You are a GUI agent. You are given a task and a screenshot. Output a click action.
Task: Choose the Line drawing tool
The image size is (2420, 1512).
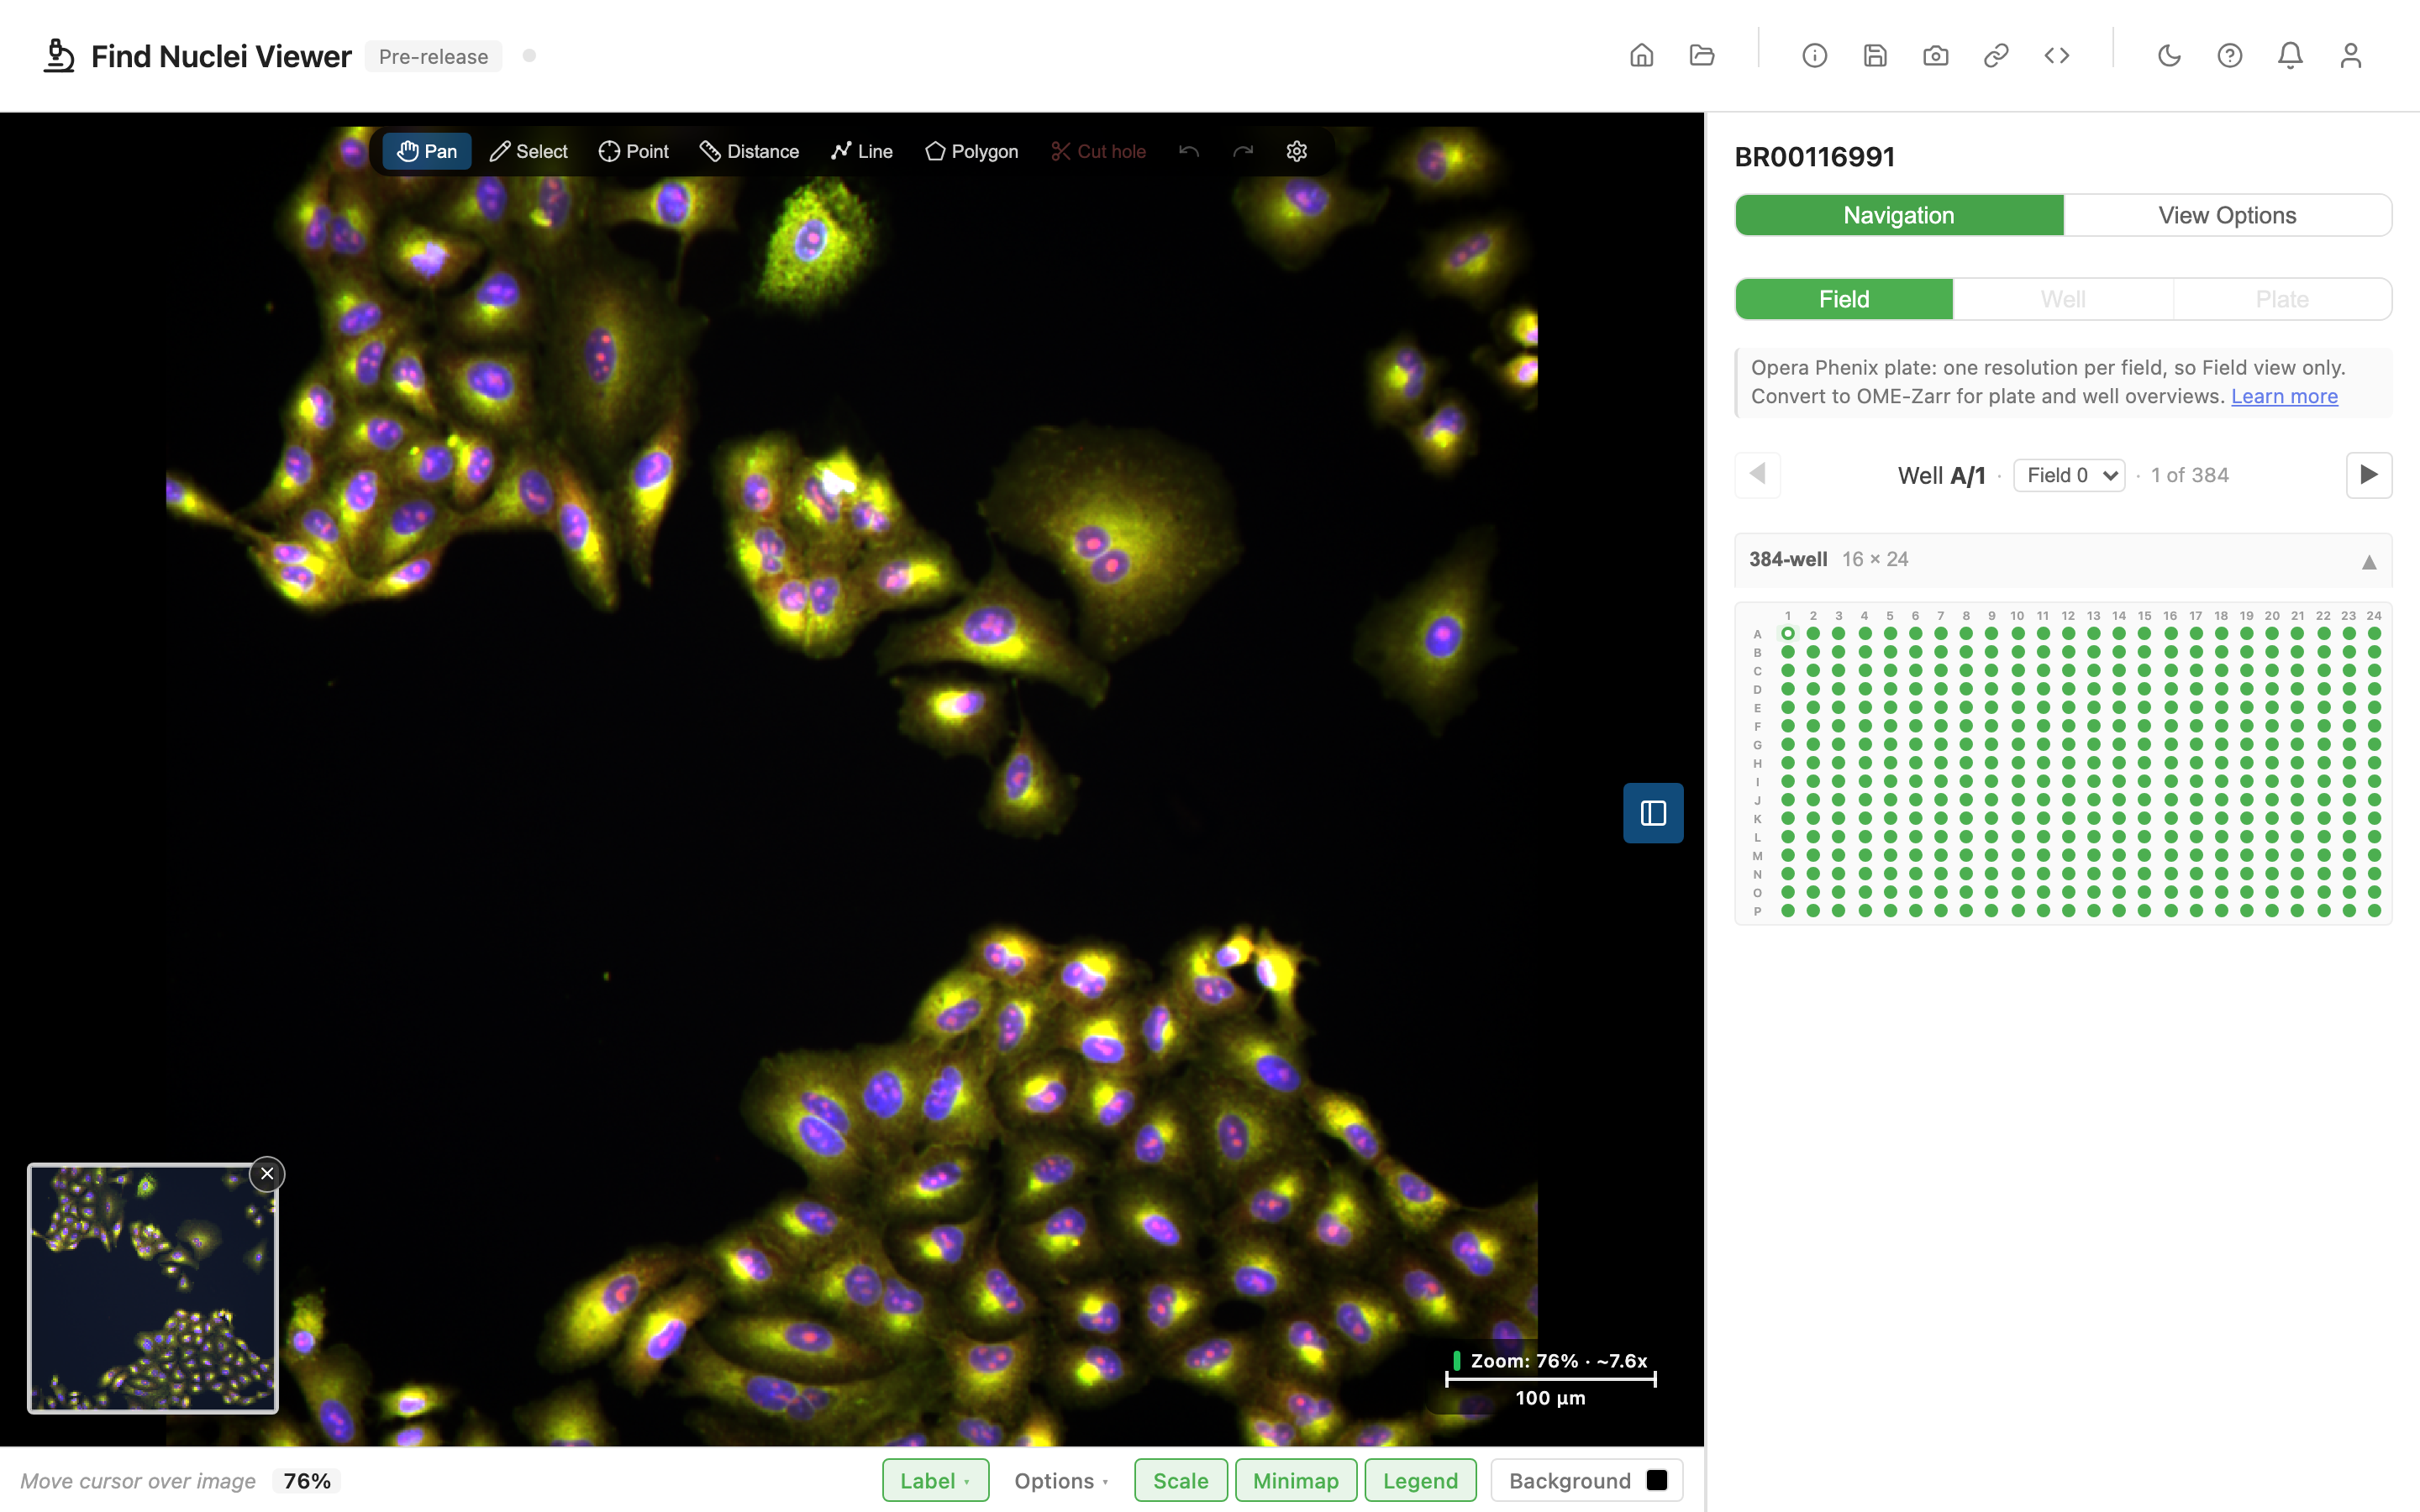tap(862, 151)
